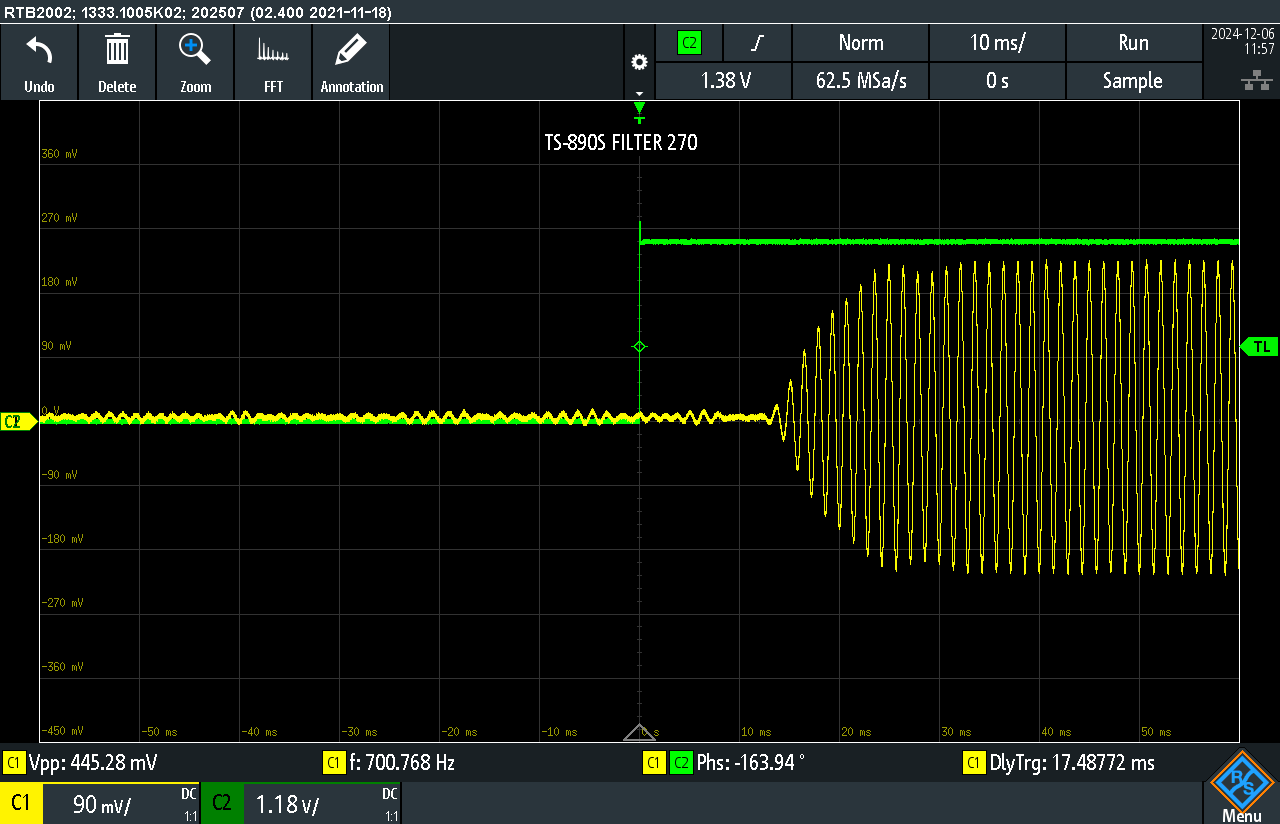This screenshot has height=824, width=1280.
Task: Select the Annotation pencil tool
Action: (x=351, y=61)
